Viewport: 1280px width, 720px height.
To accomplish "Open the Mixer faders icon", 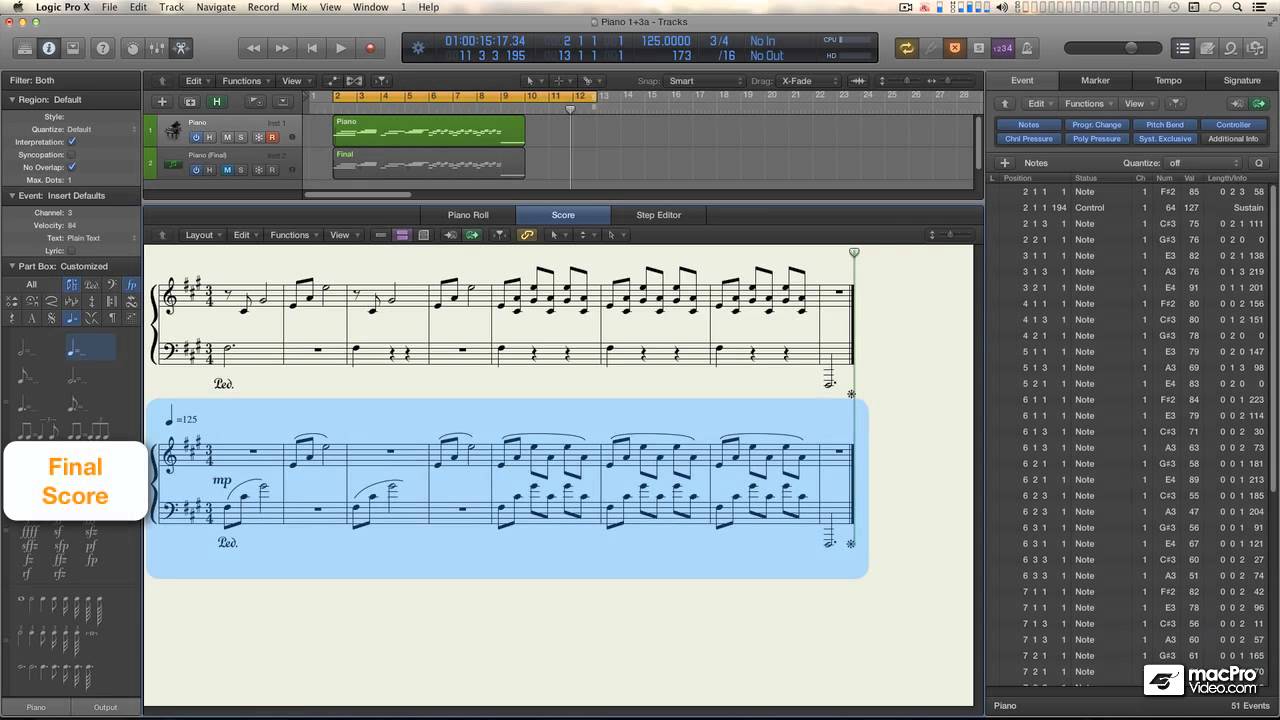I will click(x=156, y=47).
